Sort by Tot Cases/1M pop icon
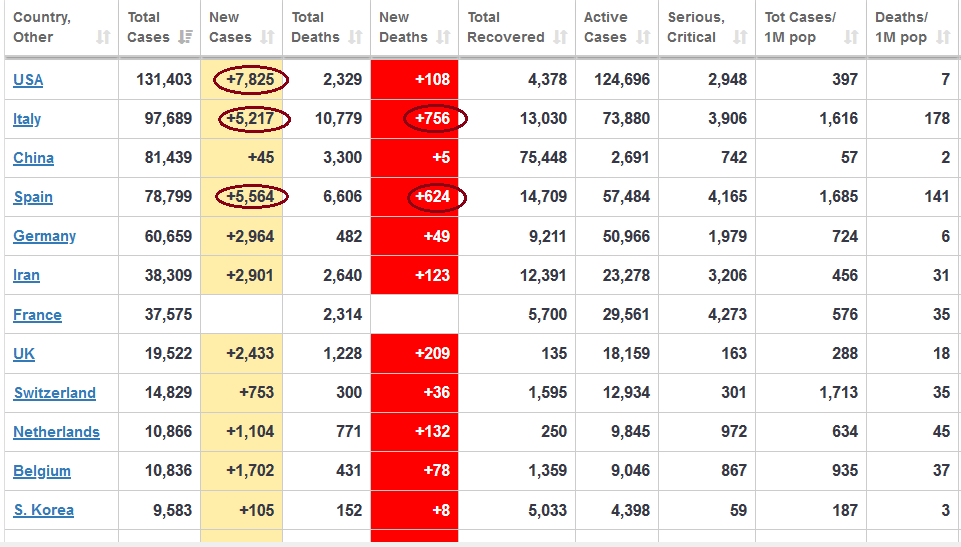 coord(851,37)
